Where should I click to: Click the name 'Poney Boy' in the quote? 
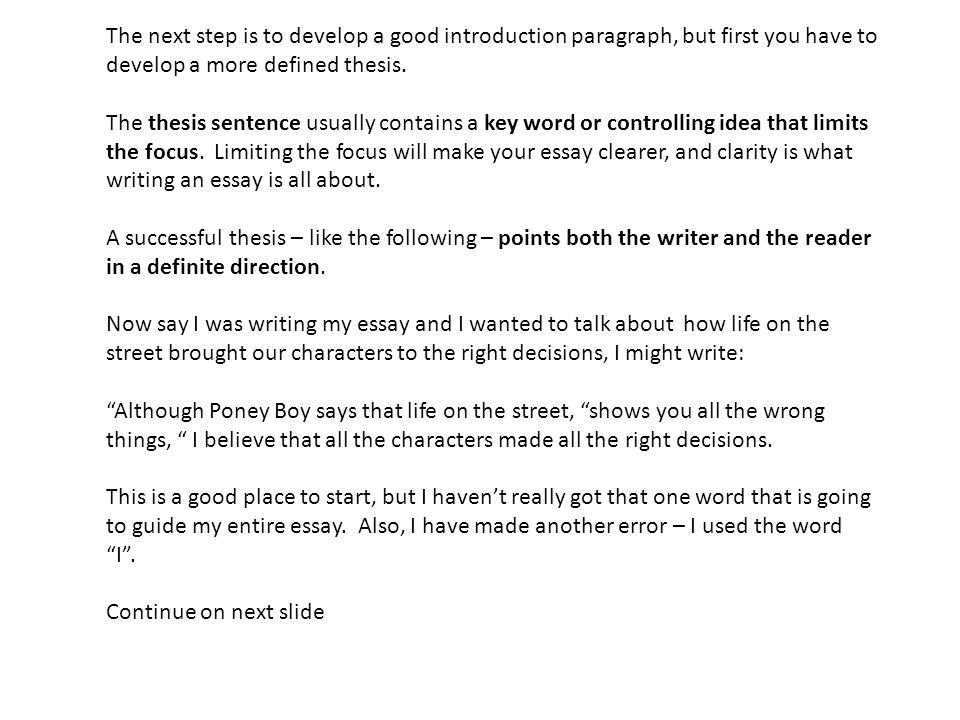260,411
